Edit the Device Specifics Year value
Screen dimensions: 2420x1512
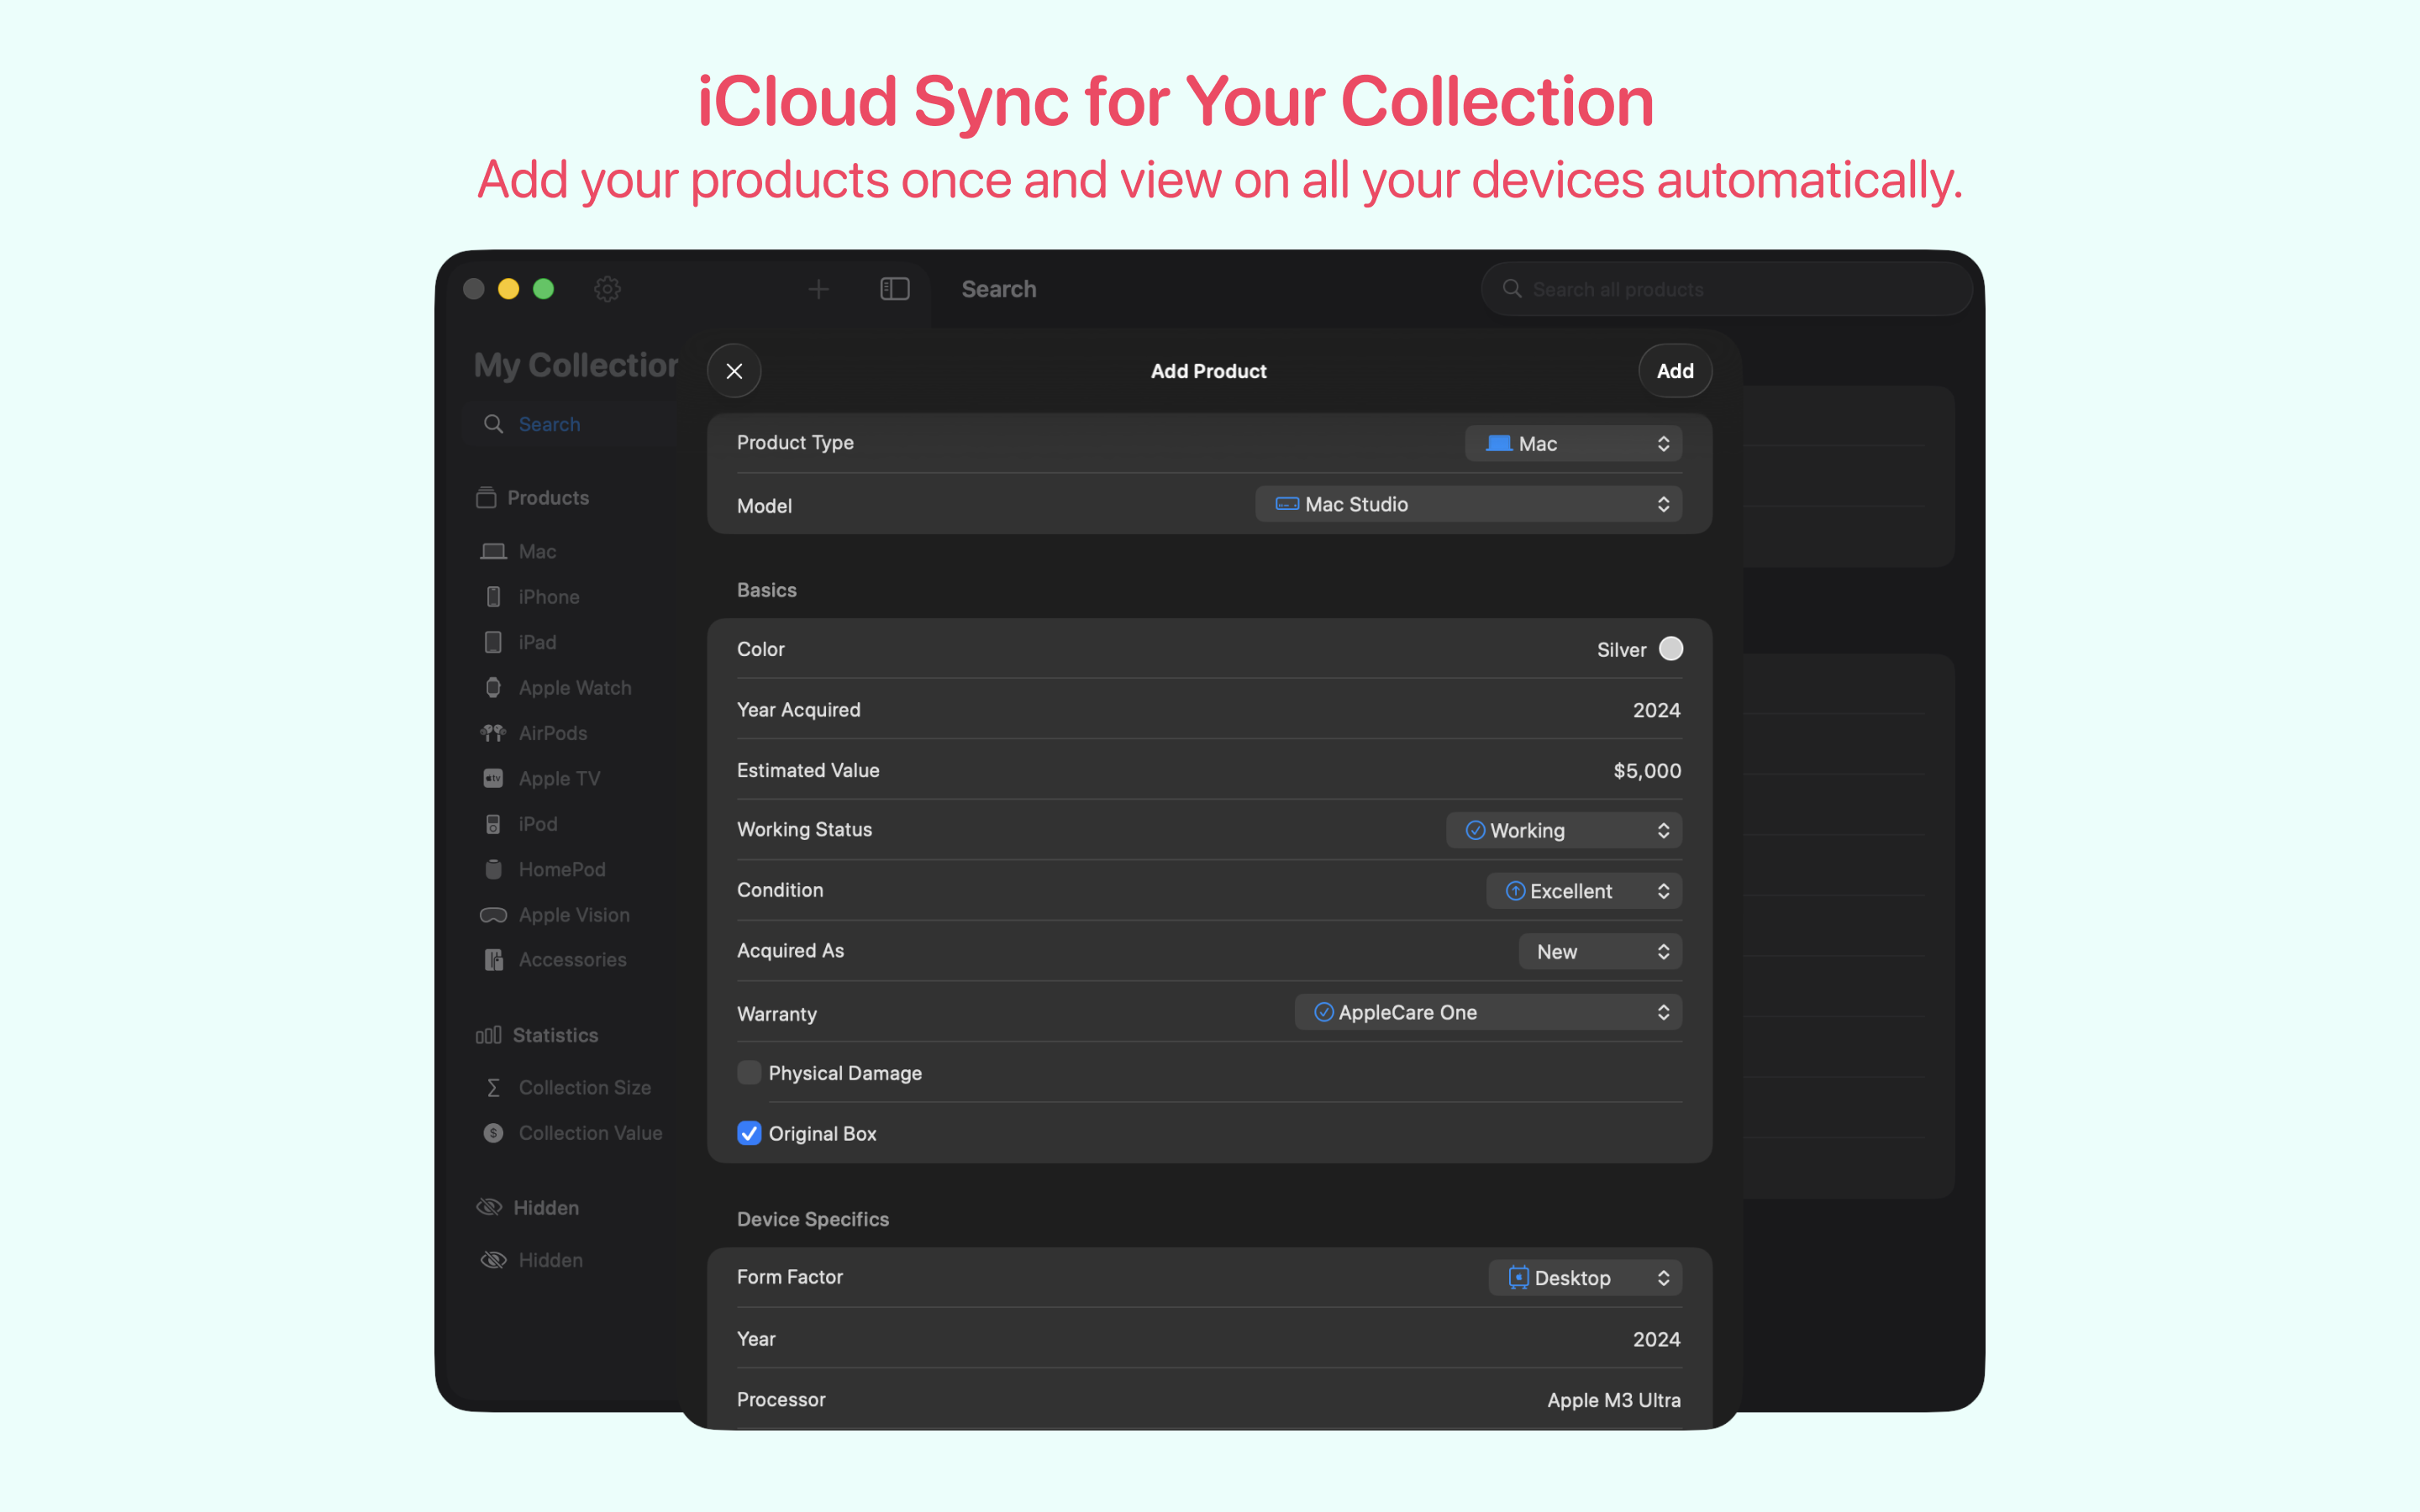point(1656,1339)
